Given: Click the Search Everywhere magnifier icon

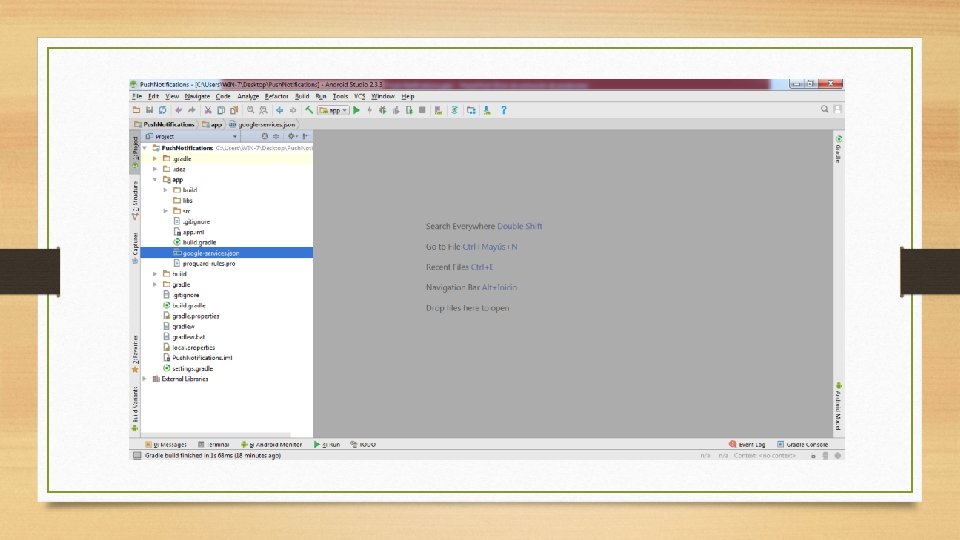Looking at the screenshot, I should pos(825,109).
